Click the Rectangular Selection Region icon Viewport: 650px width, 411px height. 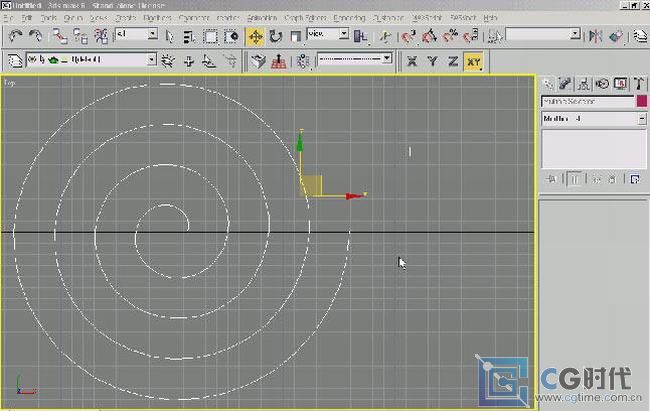210,36
